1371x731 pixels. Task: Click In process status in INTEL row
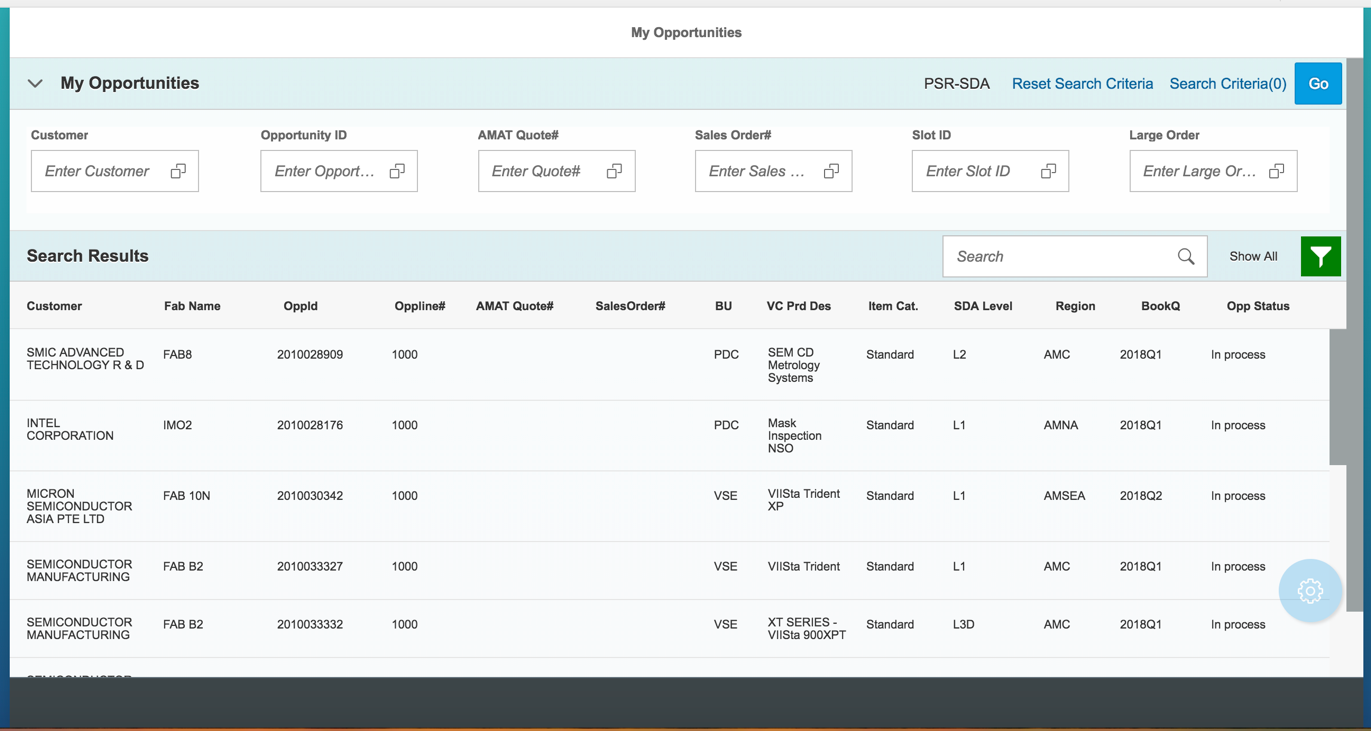(x=1238, y=425)
